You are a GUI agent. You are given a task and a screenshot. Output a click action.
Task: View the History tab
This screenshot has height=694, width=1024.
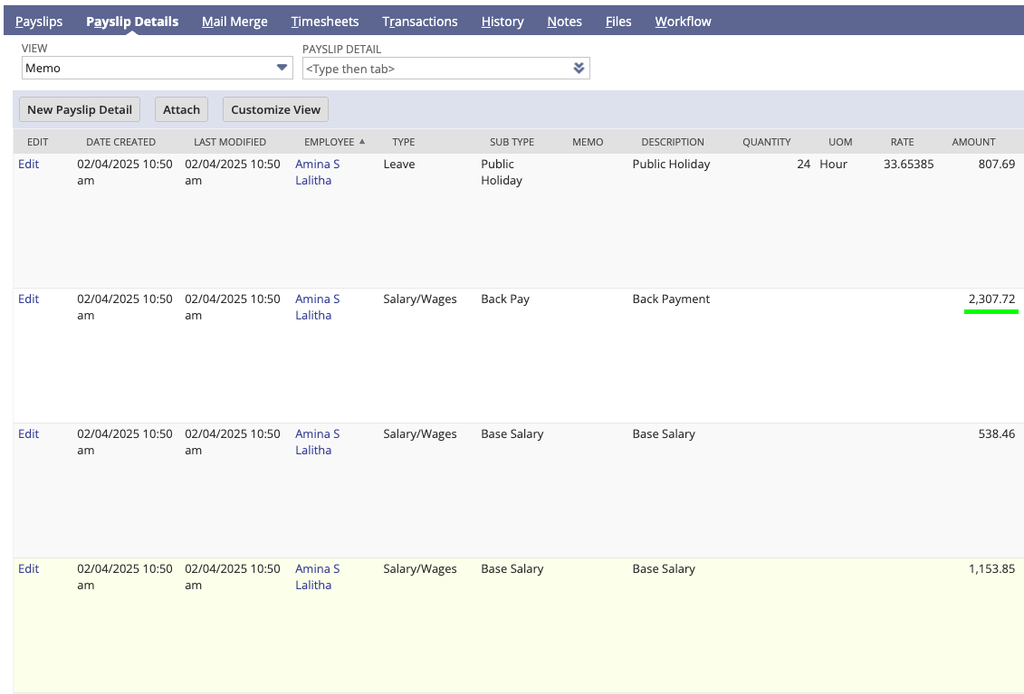tap(502, 22)
